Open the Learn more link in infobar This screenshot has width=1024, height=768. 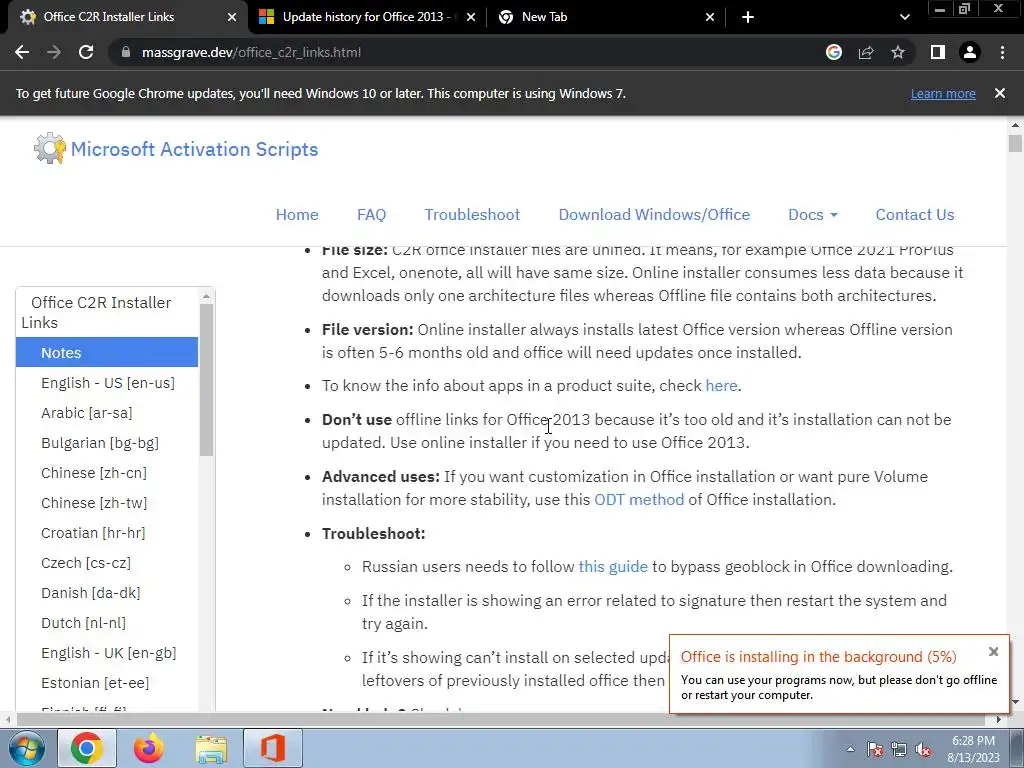coord(943,93)
